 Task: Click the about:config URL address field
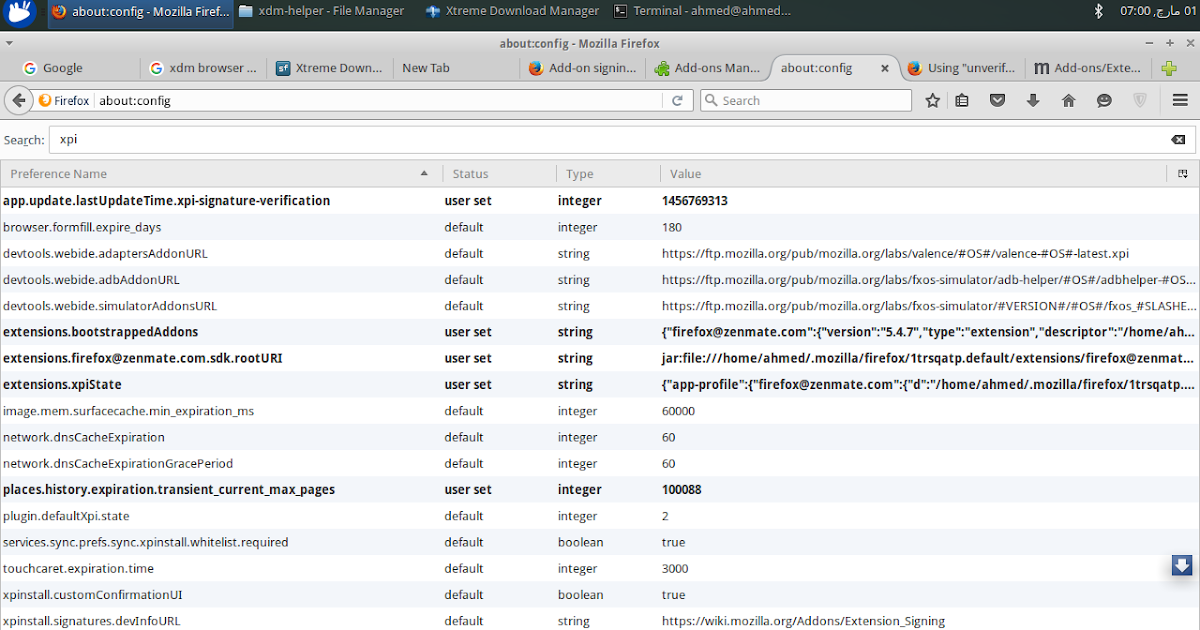380,100
